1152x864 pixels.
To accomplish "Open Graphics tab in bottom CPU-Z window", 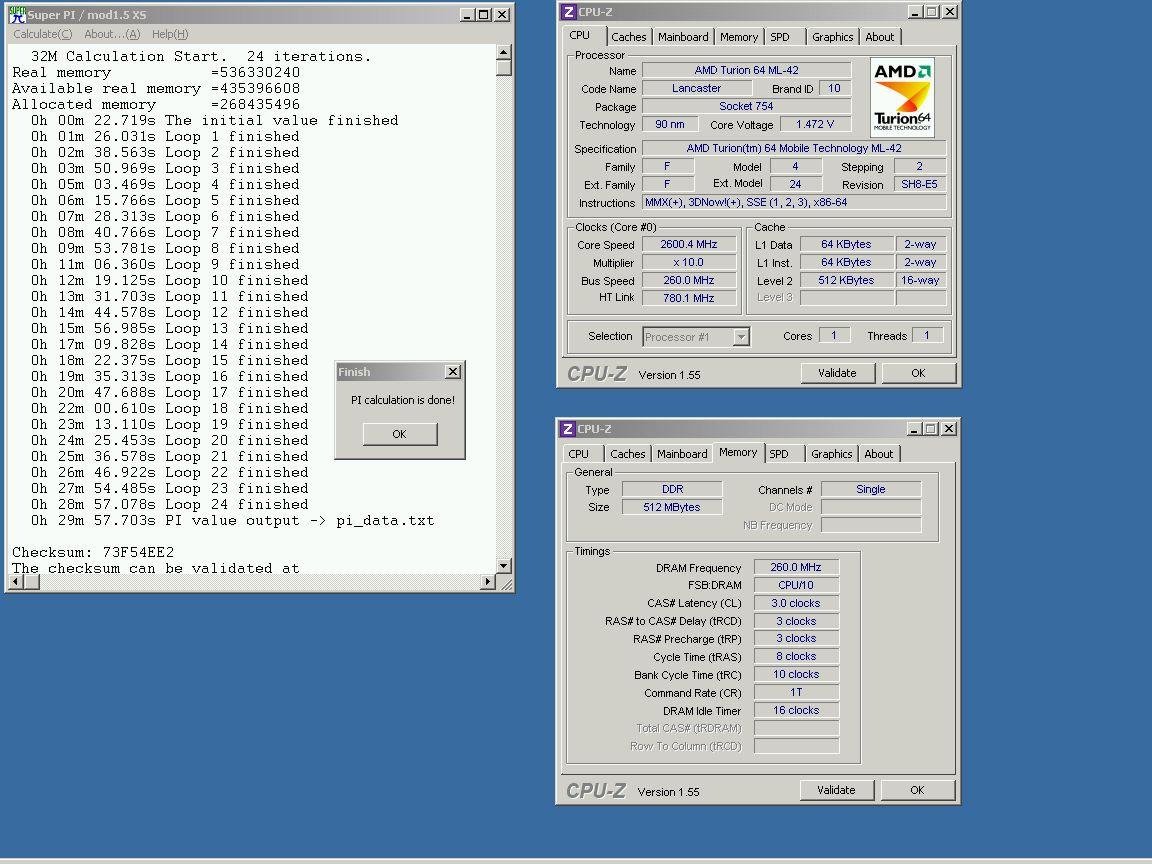I will [x=832, y=454].
